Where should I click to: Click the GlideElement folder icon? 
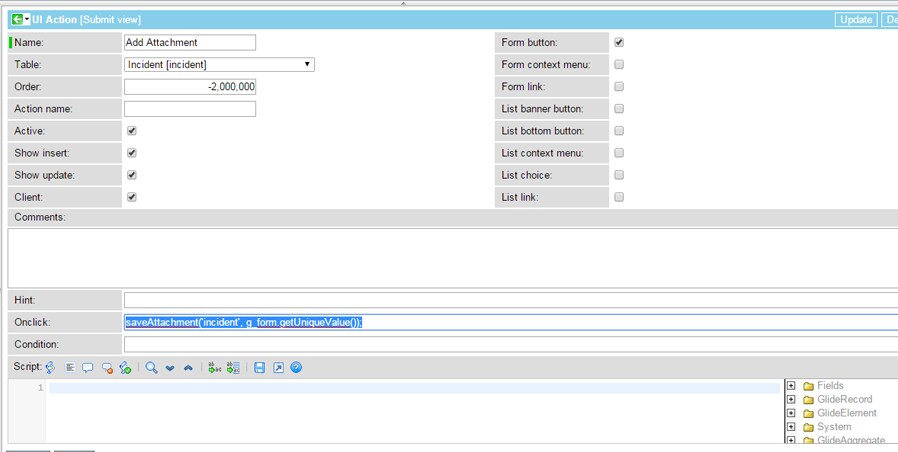click(x=809, y=414)
